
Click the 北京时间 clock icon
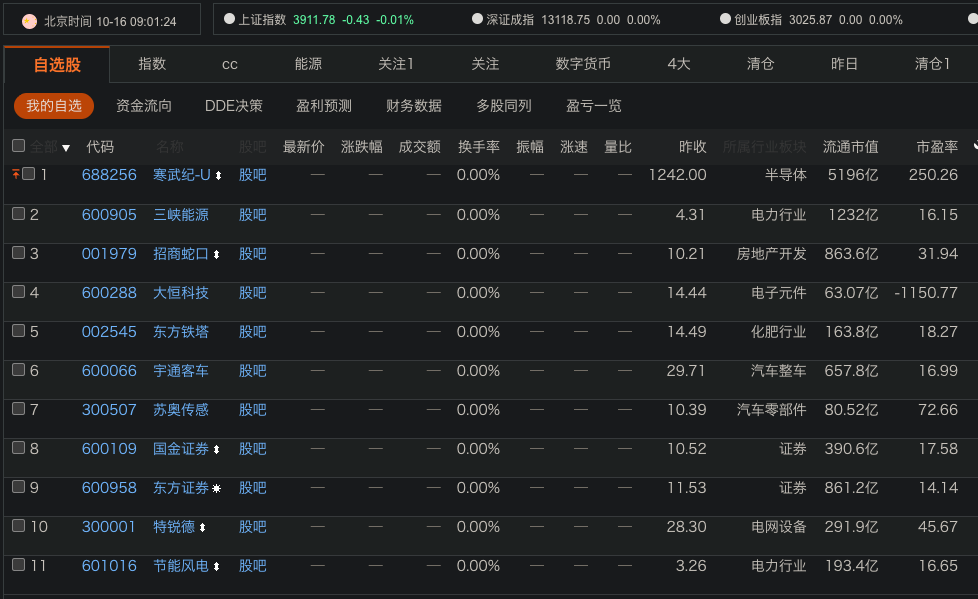pos(29,21)
